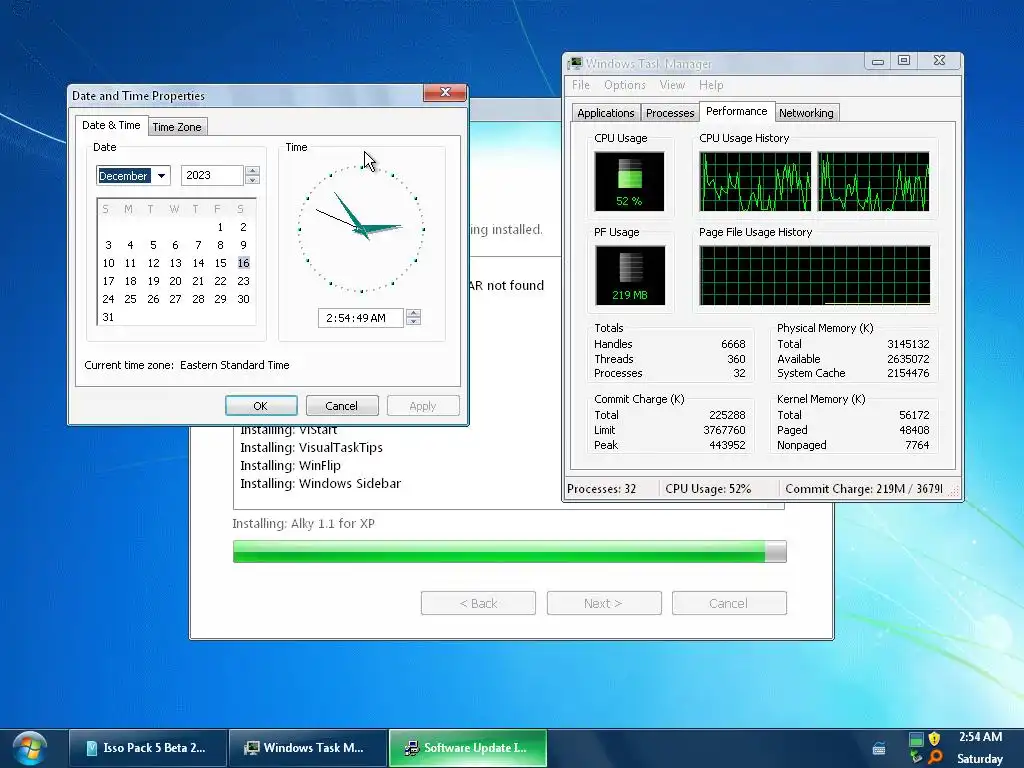Click status bar 'Processes: 32'
The image size is (1024, 768).
601,488
